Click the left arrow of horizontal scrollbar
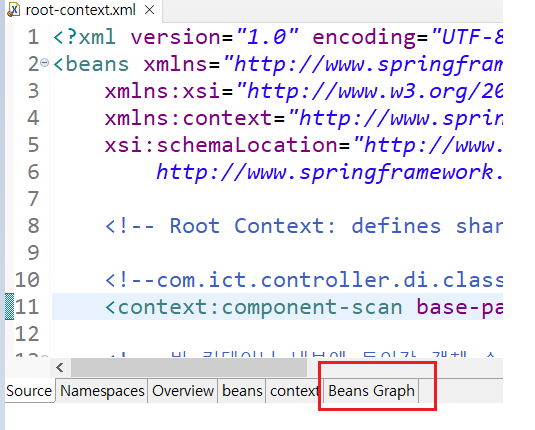Image resolution: width=535 pixels, height=430 pixels. click(60, 368)
